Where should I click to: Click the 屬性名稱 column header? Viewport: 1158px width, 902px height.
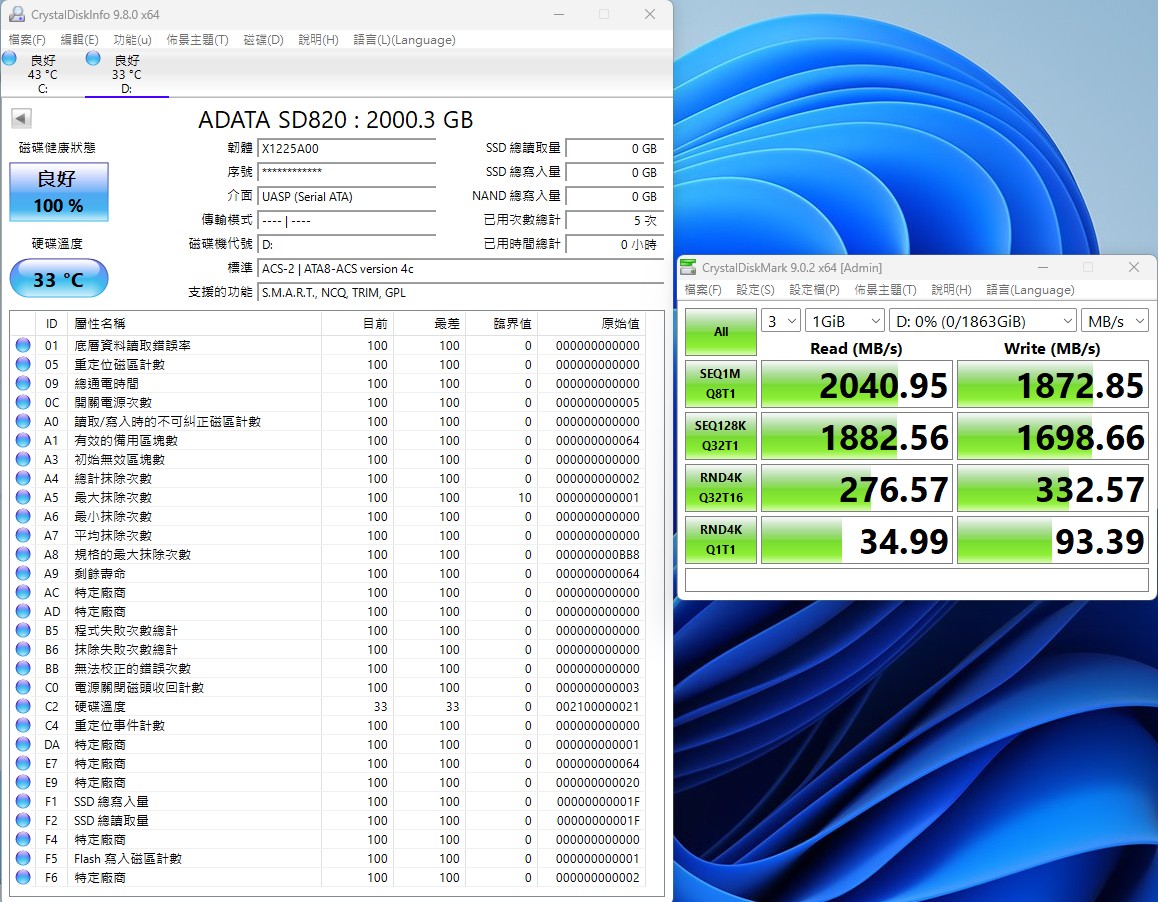195,324
